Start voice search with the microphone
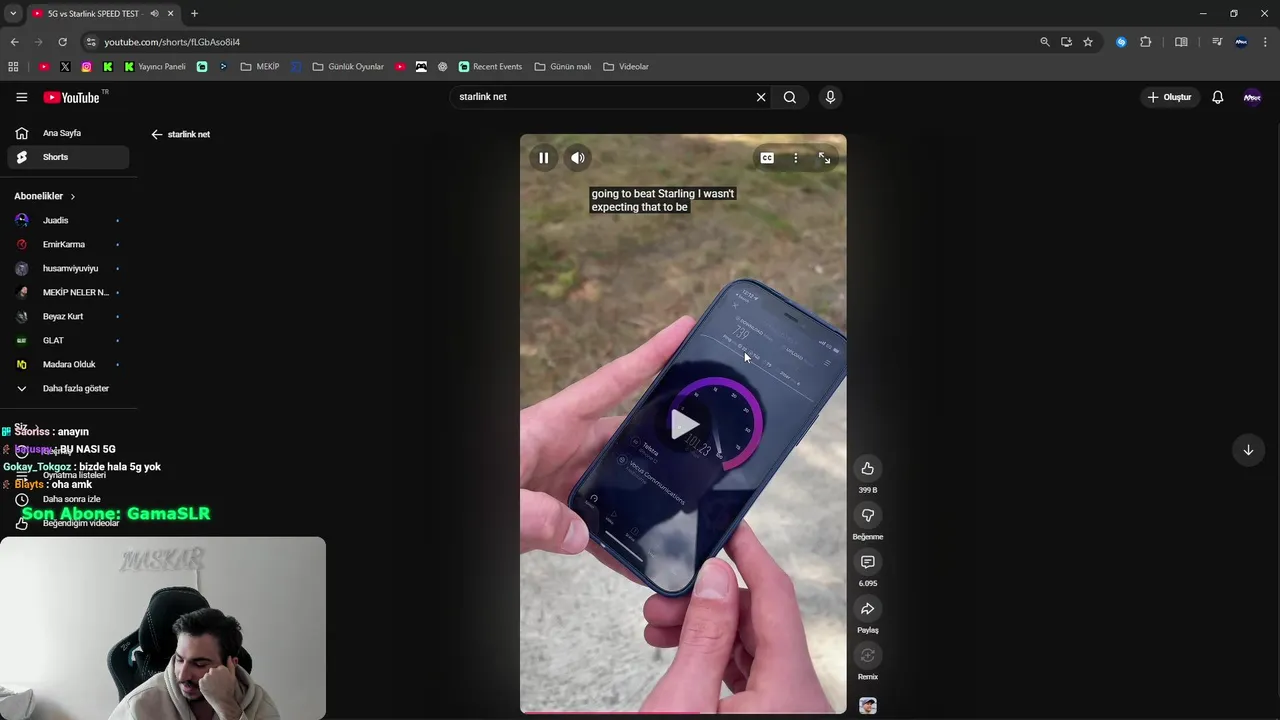Image resolution: width=1280 pixels, height=720 pixels. point(829,97)
